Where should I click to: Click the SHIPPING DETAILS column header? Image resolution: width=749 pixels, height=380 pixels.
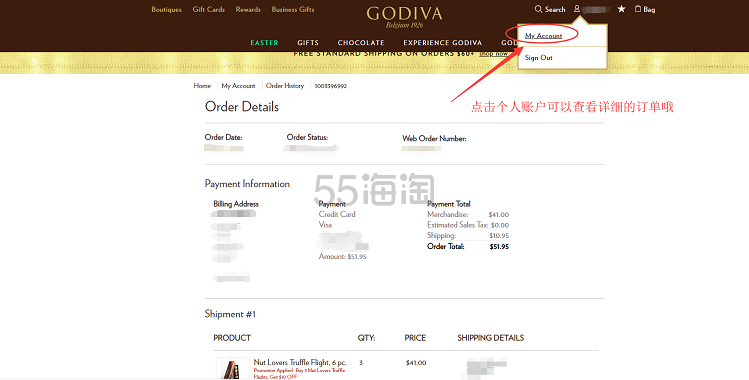click(491, 338)
